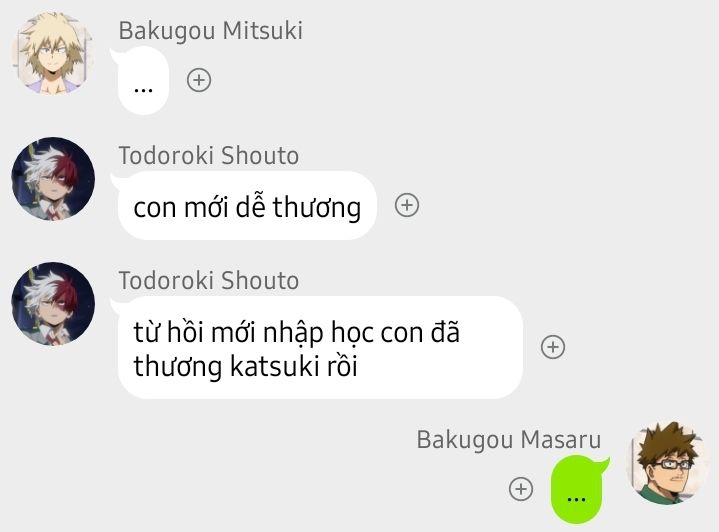The width and height of the screenshot is (719, 532).
Task: Tap plus icon beside 'thương katsuki rồi' message
Action: 553,347
